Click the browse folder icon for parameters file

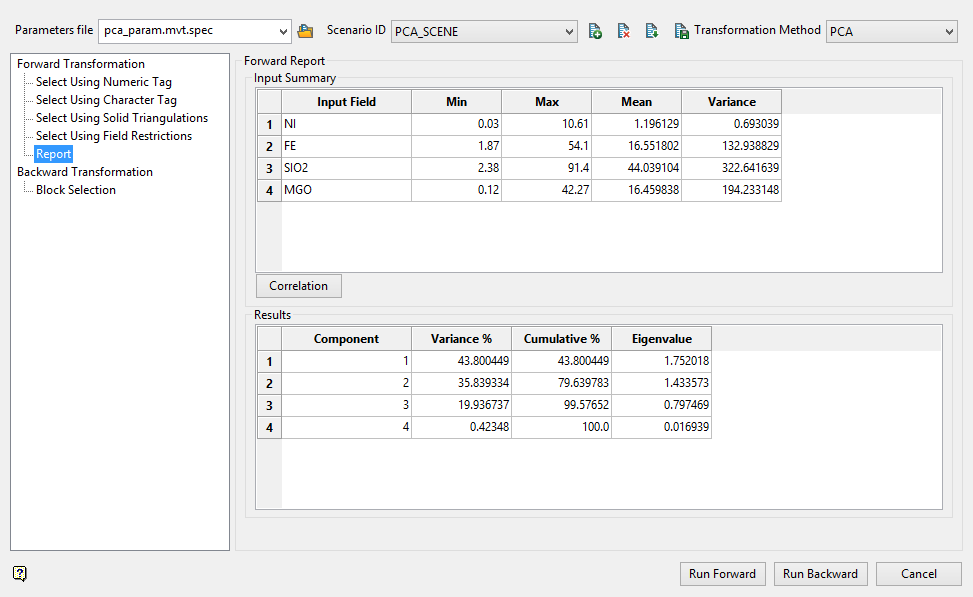click(306, 32)
